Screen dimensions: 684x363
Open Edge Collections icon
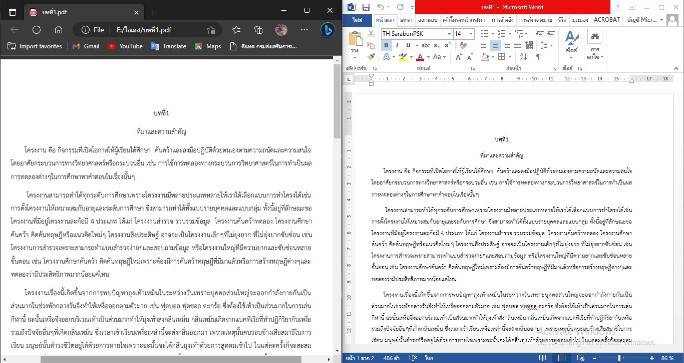[x=258, y=30]
